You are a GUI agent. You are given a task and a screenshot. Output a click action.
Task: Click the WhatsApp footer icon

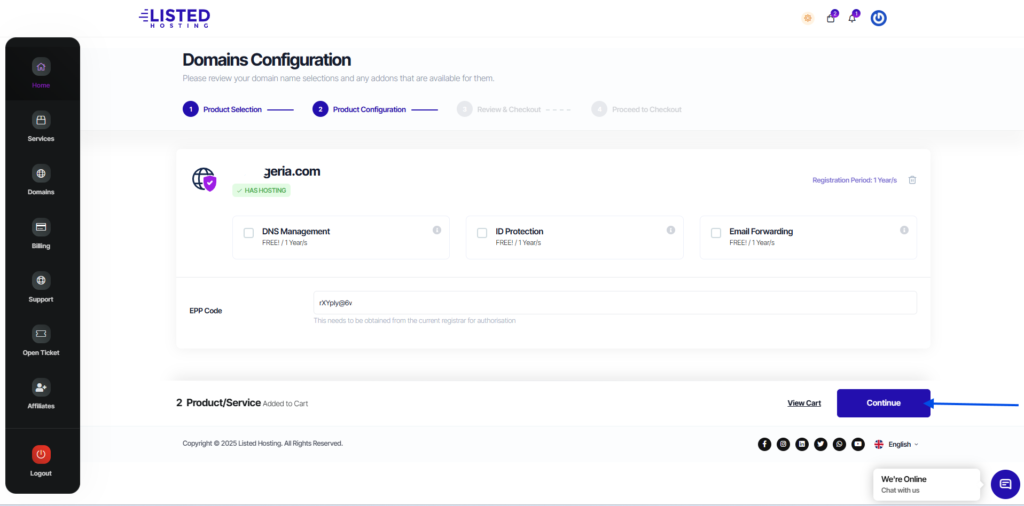click(x=839, y=444)
